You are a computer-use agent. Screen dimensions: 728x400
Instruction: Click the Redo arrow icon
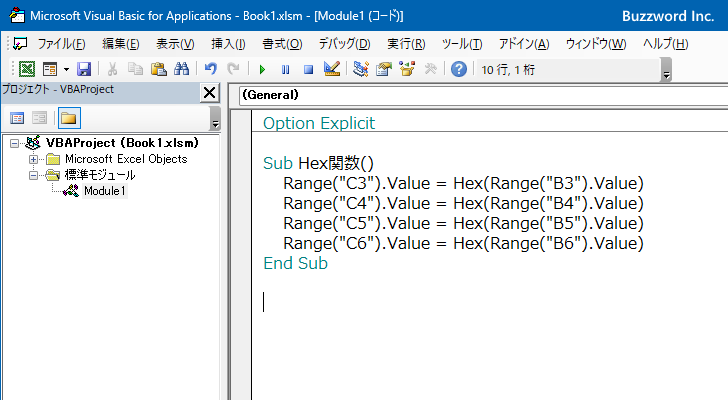(x=233, y=70)
